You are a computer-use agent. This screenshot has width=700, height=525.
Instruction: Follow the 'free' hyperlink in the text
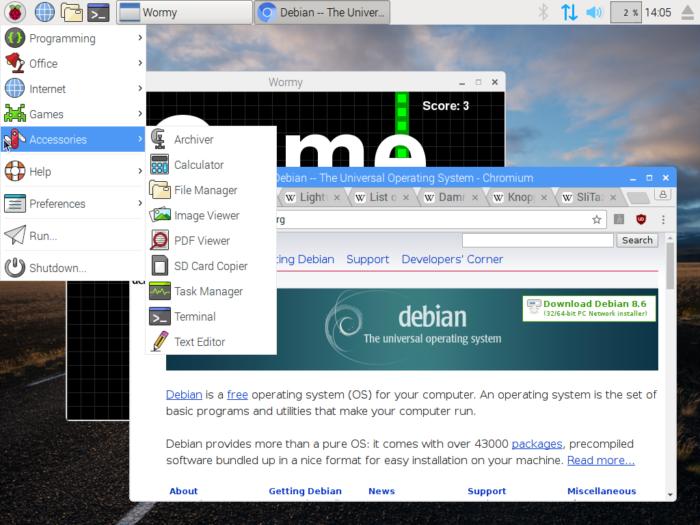tap(238, 395)
